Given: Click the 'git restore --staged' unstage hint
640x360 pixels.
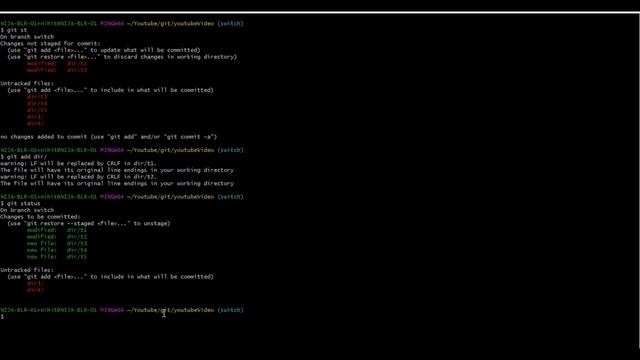Looking at the screenshot, I should (x=89, y=223).
